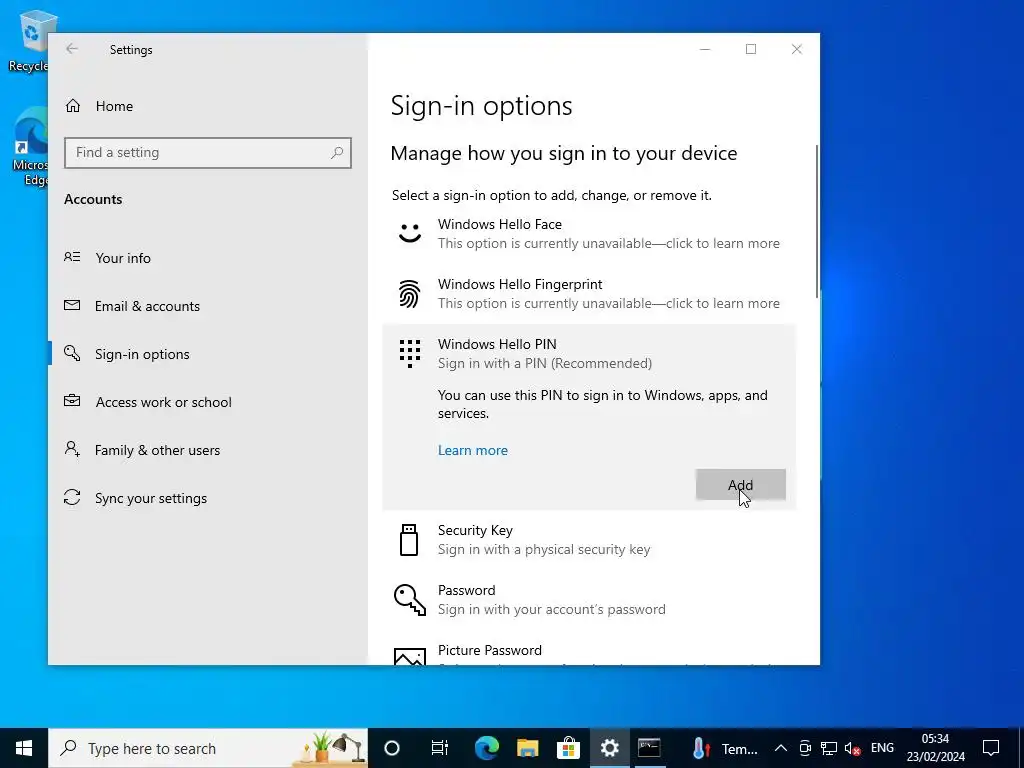
Task: Open the Home icon in sidebar
Action: pyautogui.click(x=72, y=106)
